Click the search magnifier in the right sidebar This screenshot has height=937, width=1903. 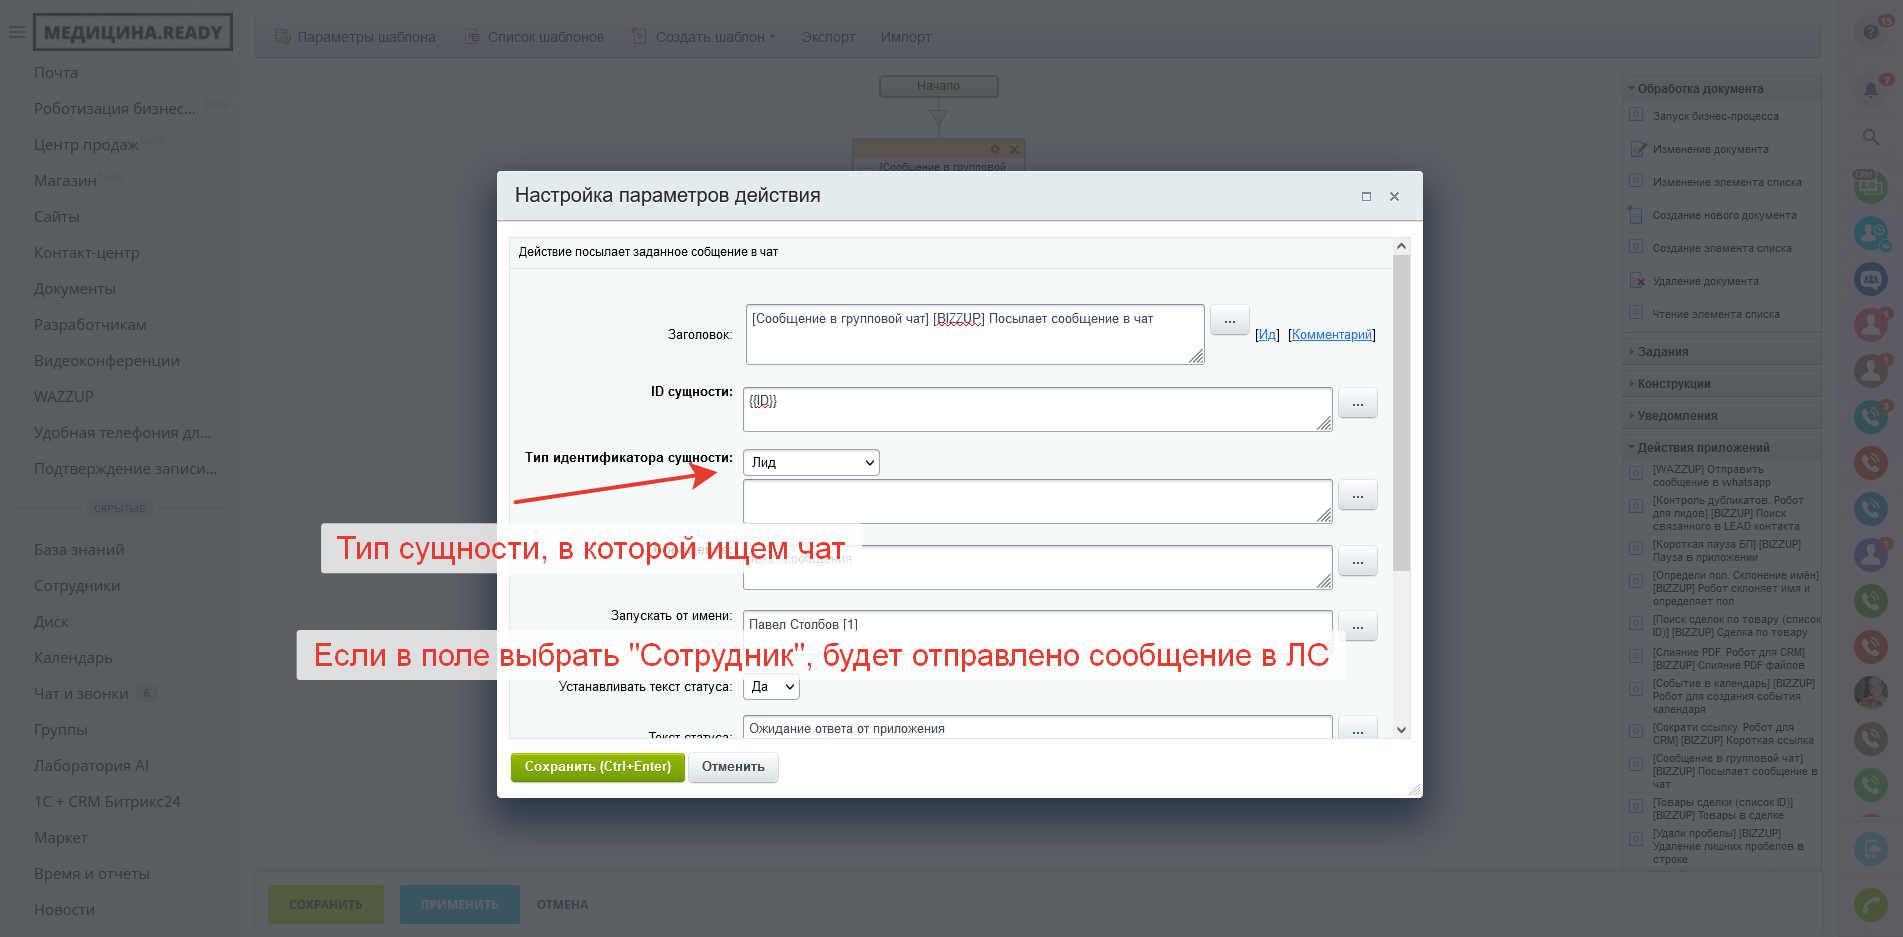(1871, 137)
